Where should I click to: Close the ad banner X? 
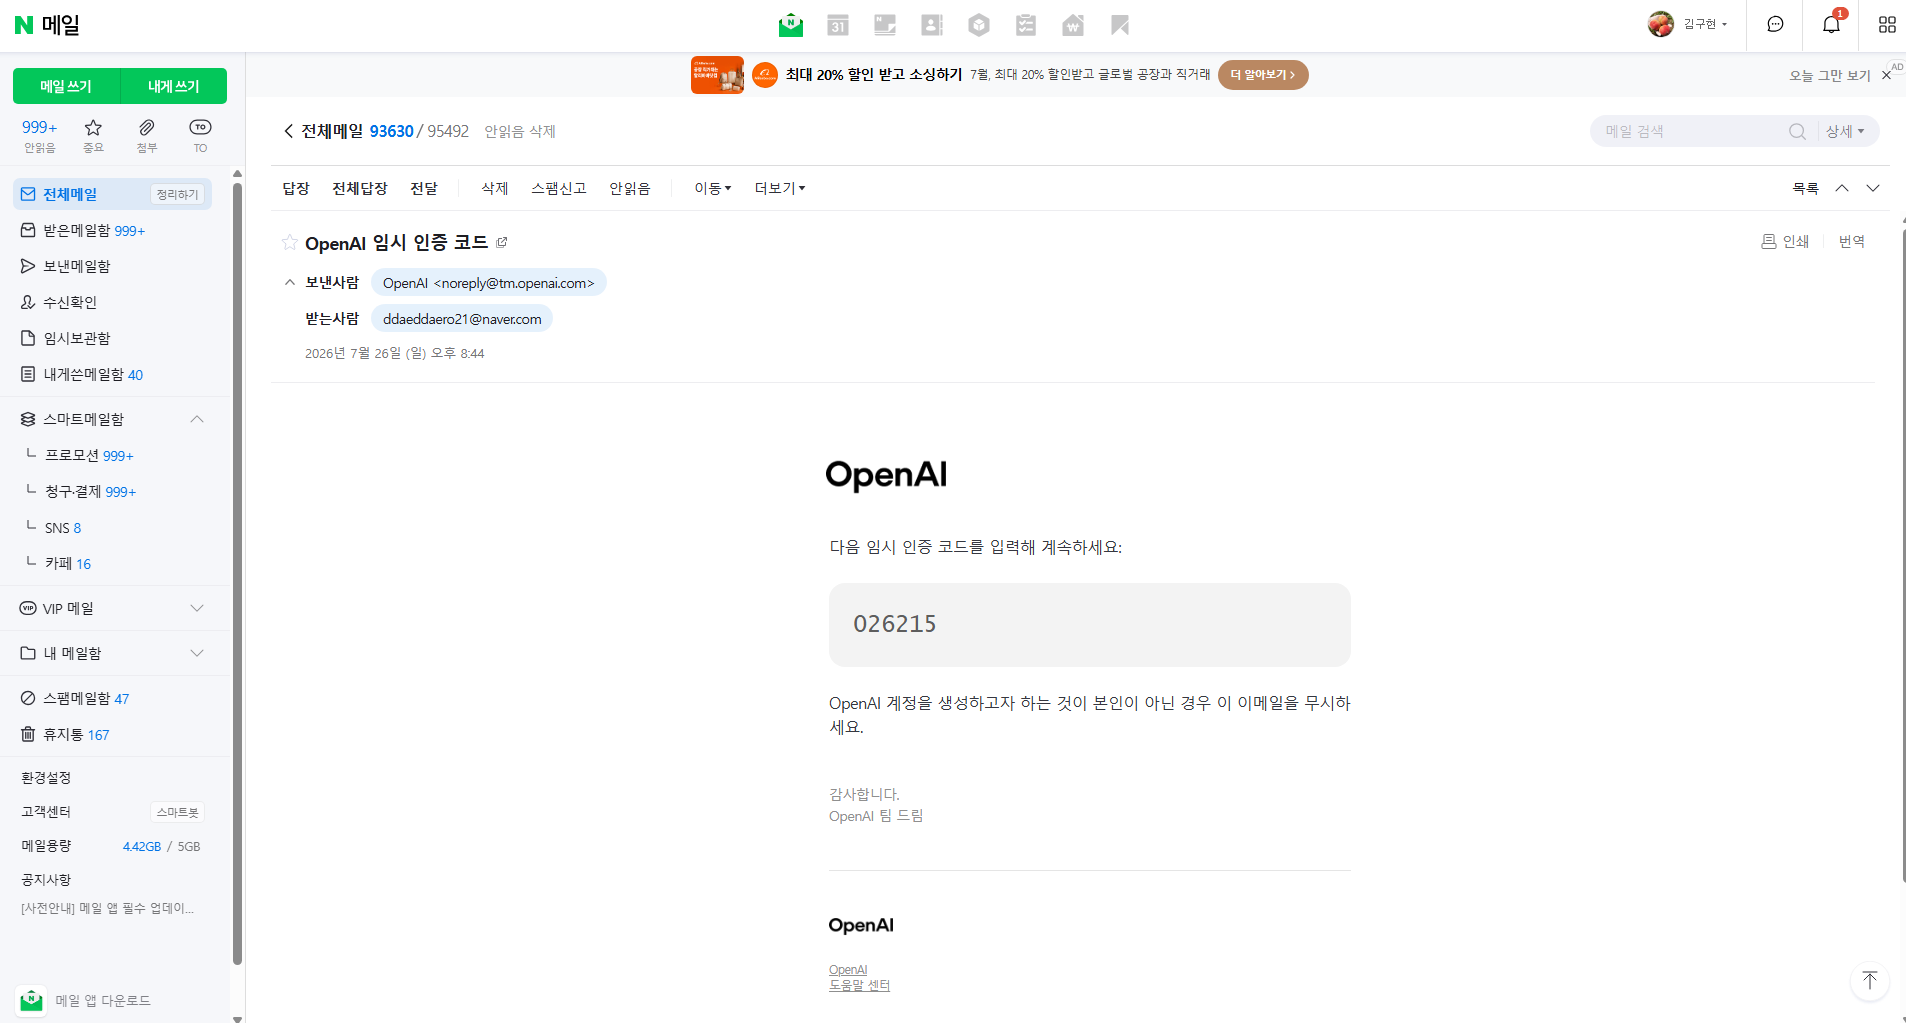[x=1886, y=75]
